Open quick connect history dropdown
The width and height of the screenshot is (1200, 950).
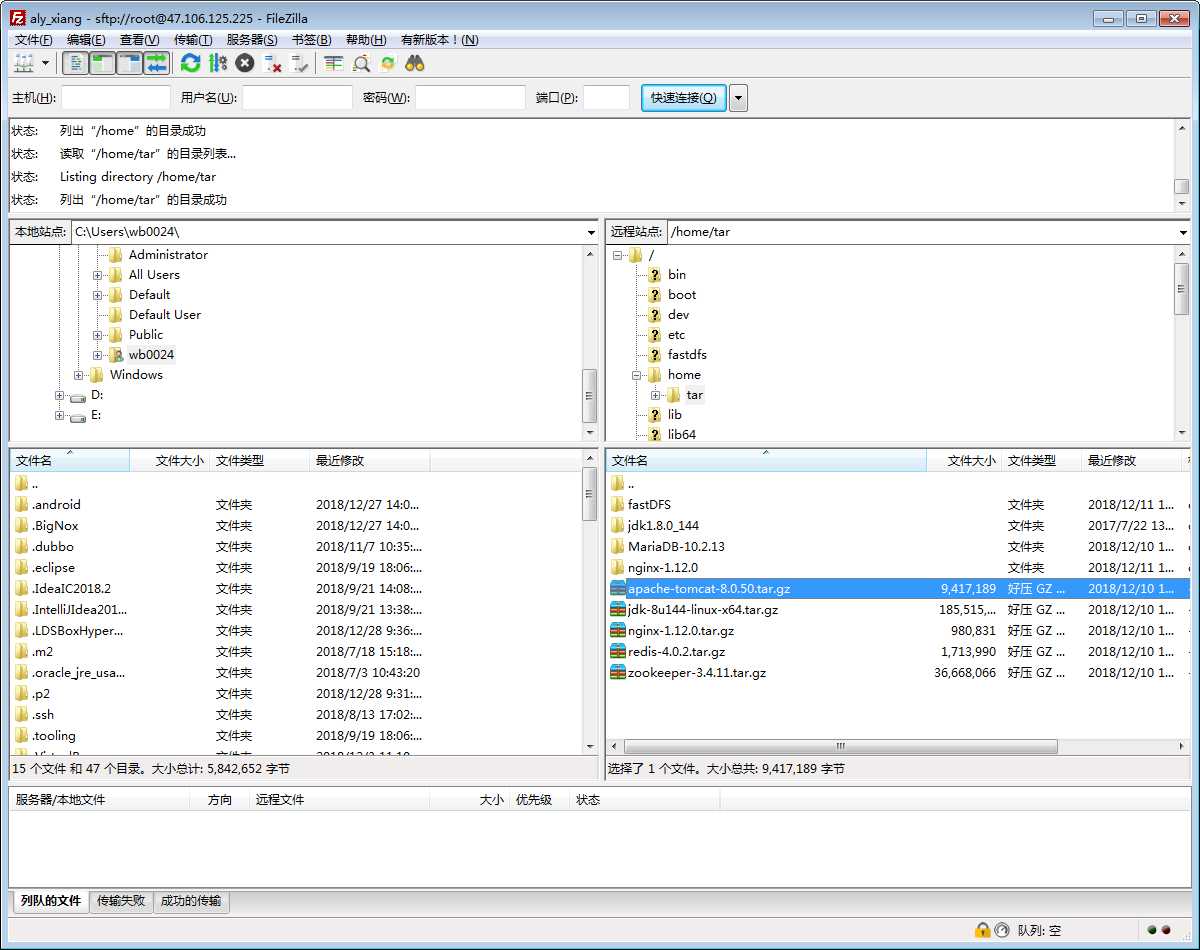coord(738,98)
